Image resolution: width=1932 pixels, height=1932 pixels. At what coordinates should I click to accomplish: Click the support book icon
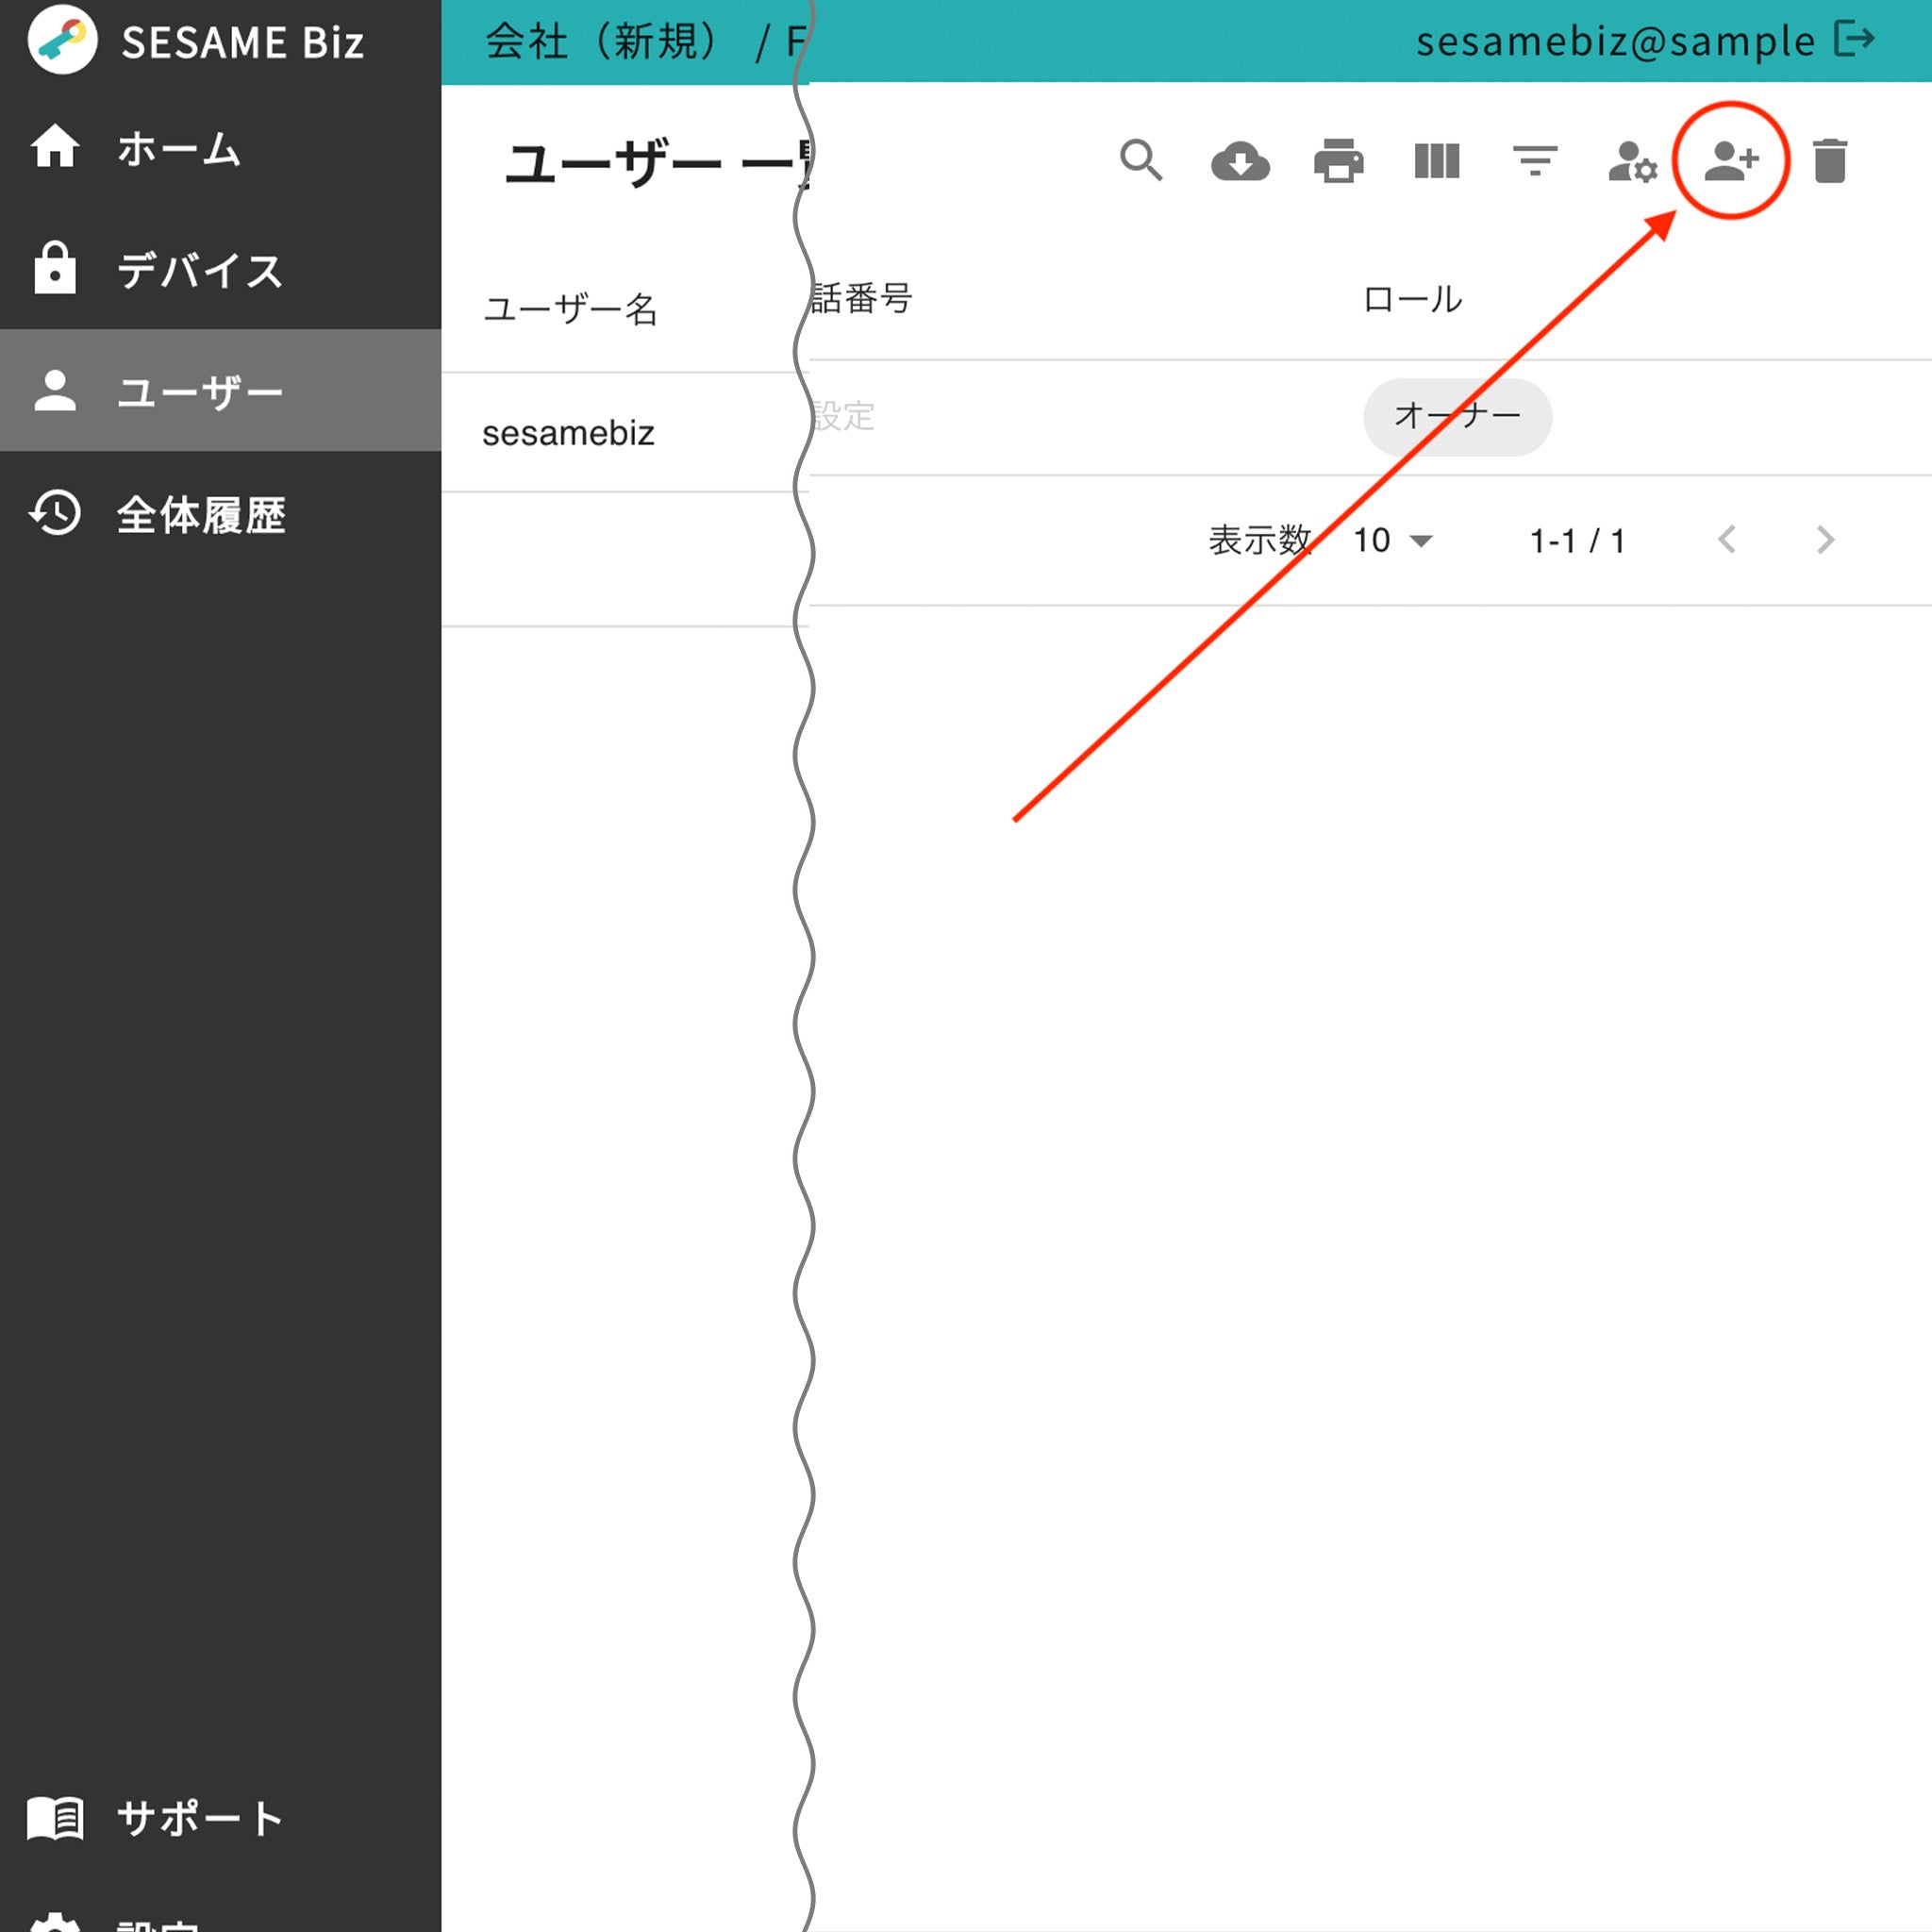(x=55, y=1817)
